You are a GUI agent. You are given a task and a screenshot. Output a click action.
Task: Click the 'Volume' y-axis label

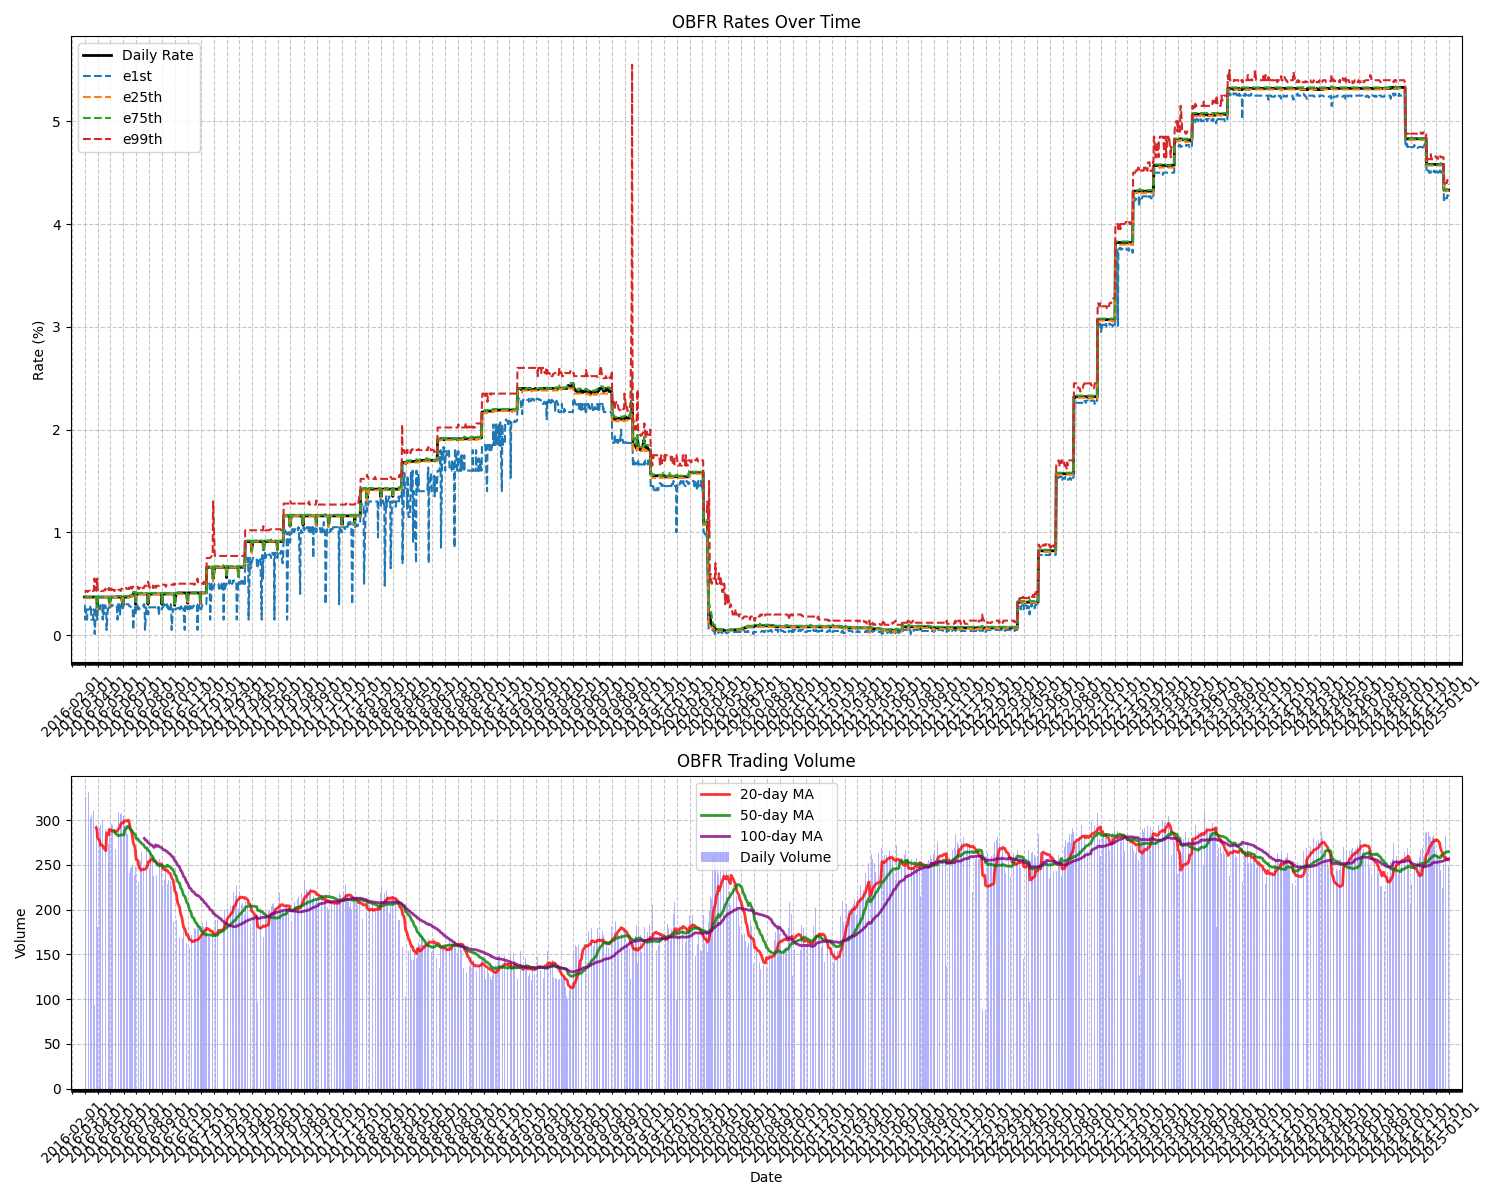coord(21,933)
